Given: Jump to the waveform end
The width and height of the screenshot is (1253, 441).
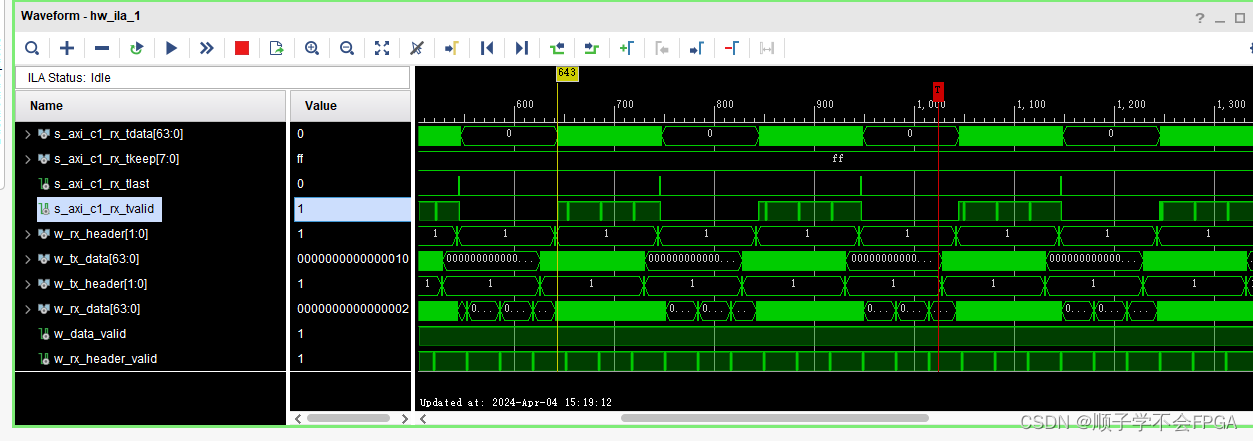Looking at the screenshot, I should (522, 47).
